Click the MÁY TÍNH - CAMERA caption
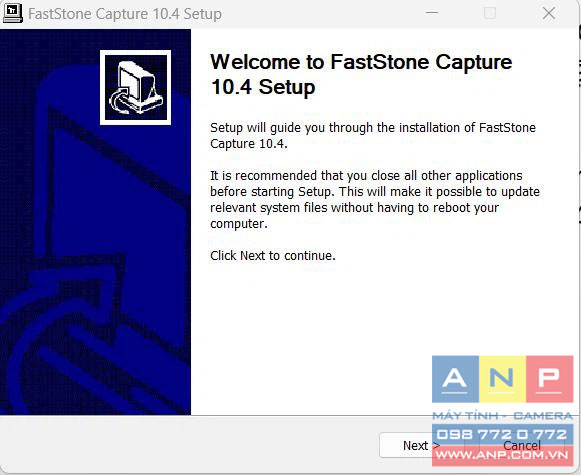This screenshot has width=581, height=475. tap(502, 416)
